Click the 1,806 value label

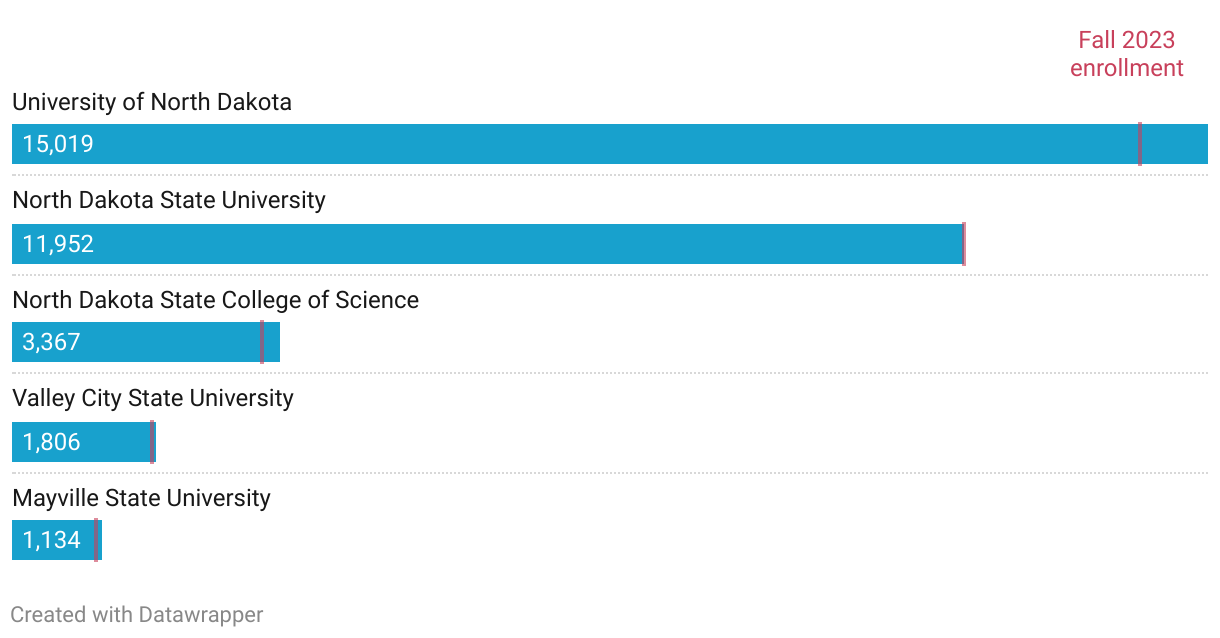click(51, 442)
